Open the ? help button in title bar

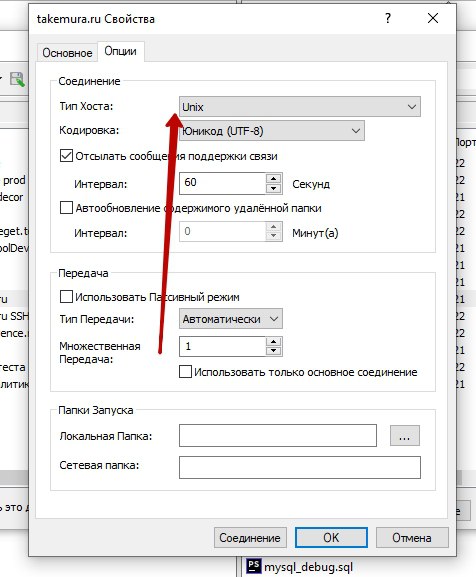[x=388, y=18]
